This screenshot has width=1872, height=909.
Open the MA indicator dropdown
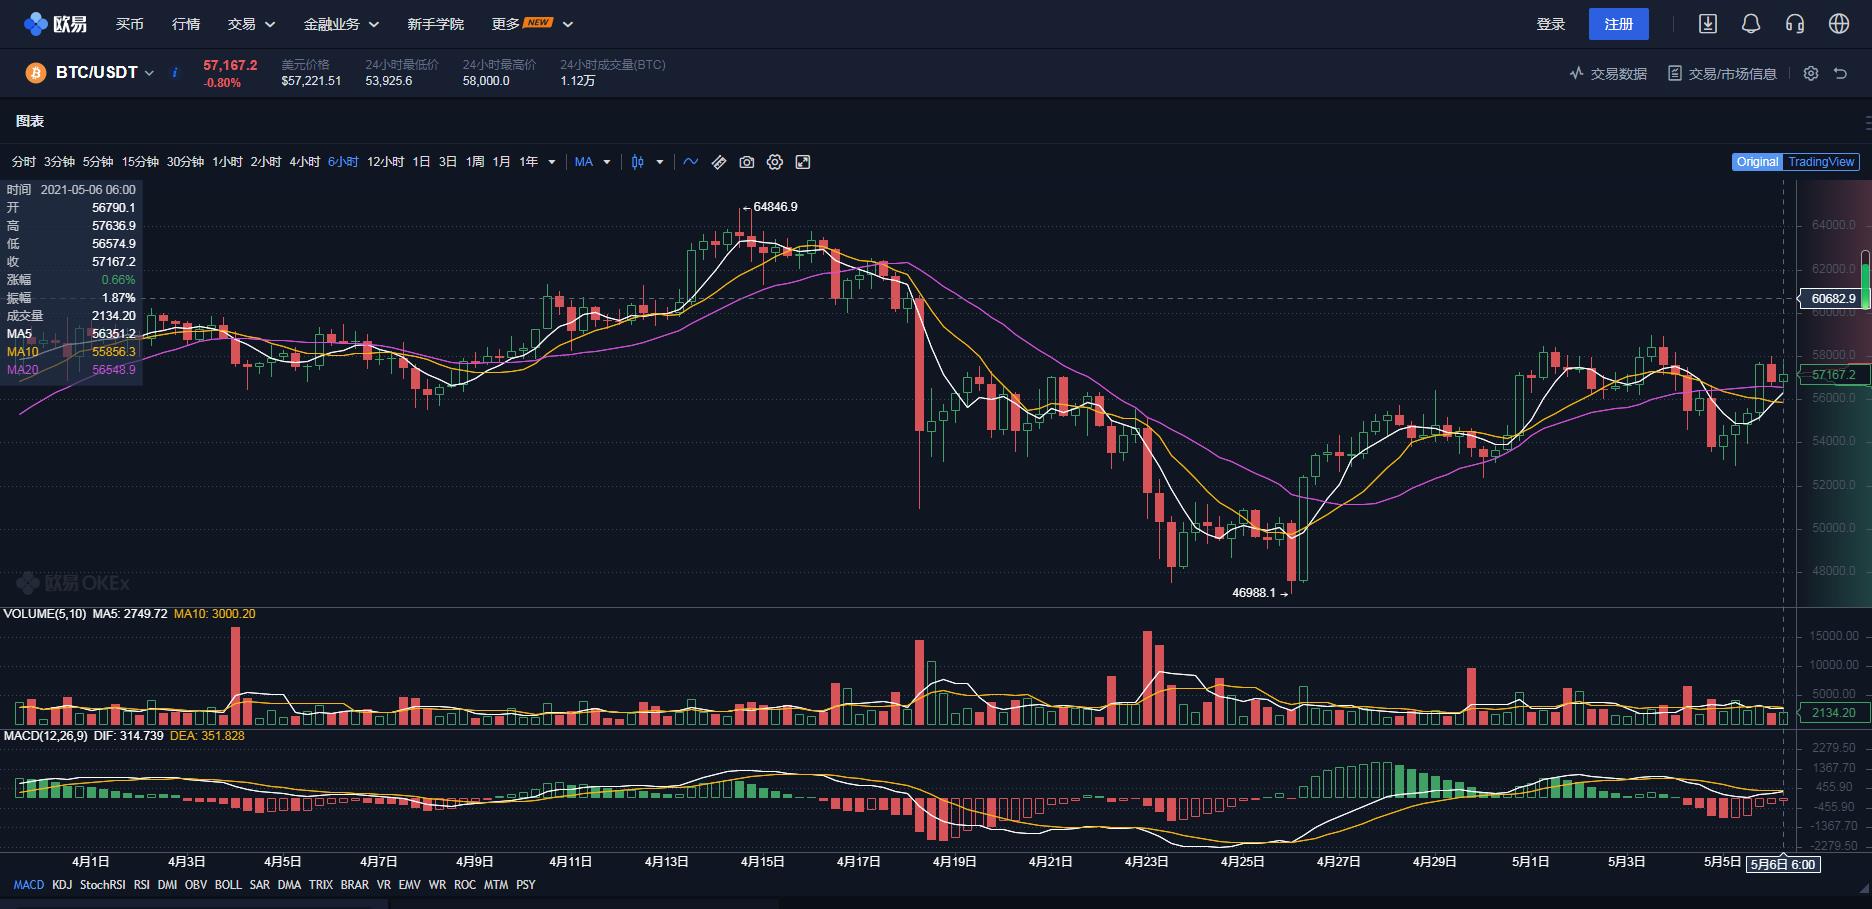click(x=593, y=162)
